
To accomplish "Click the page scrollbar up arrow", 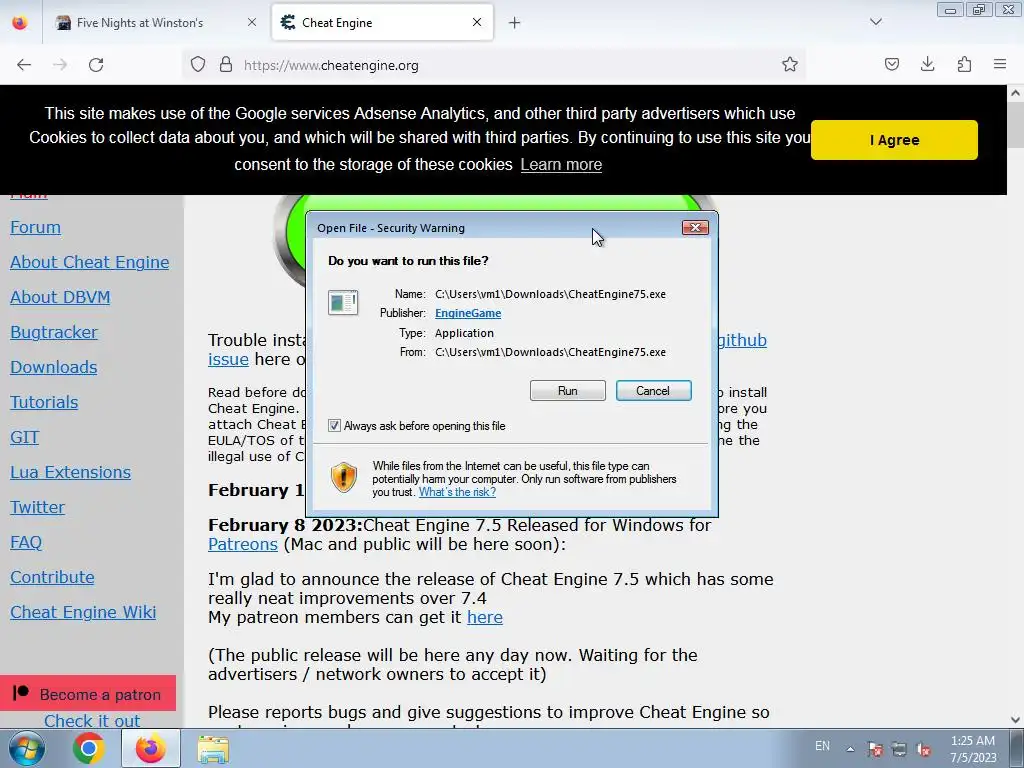I will (1016, 93).
